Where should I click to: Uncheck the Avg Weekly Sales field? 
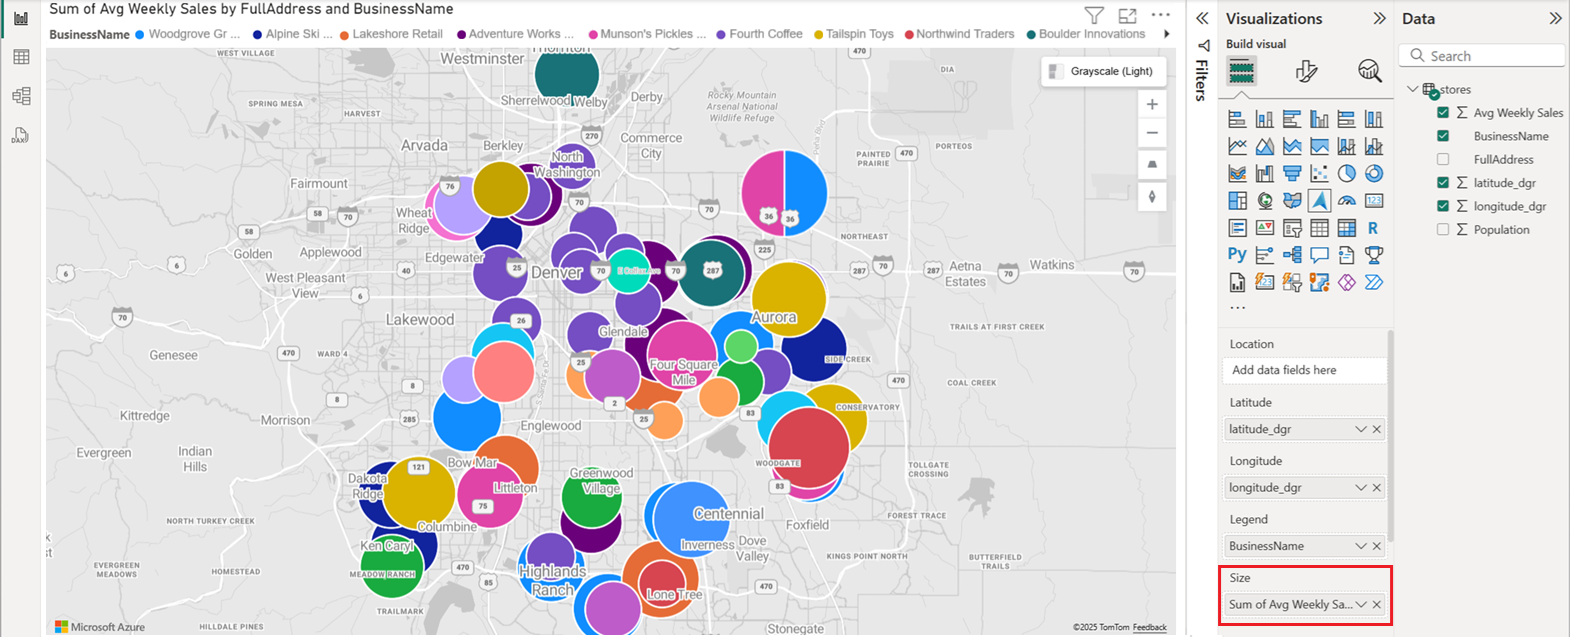1442,113
